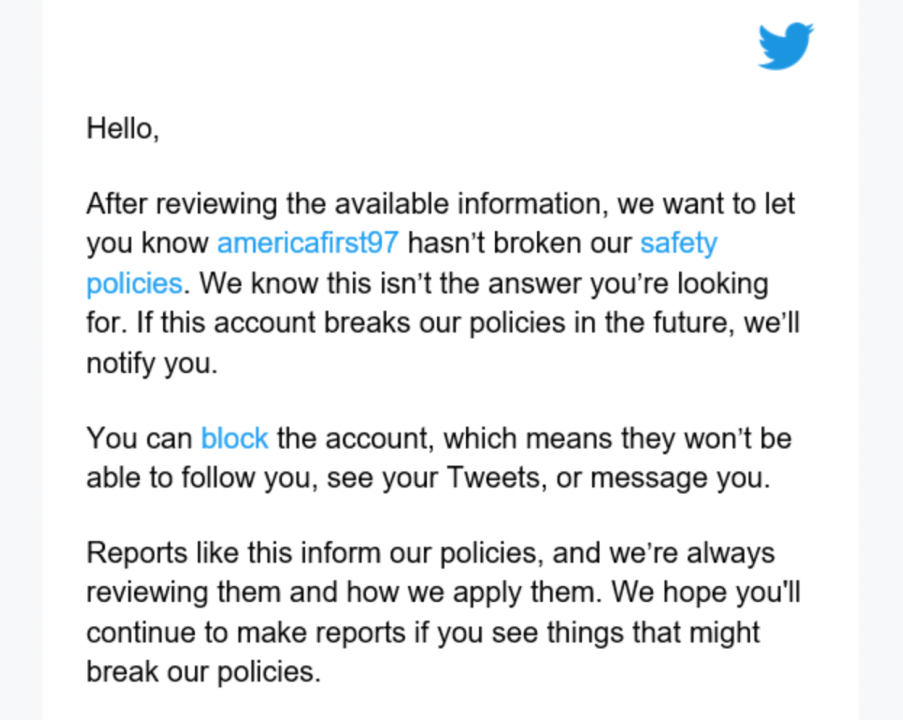
Task: Open the americafirst97 profile link
Action: pyautogui.click(x=307, y=243)
